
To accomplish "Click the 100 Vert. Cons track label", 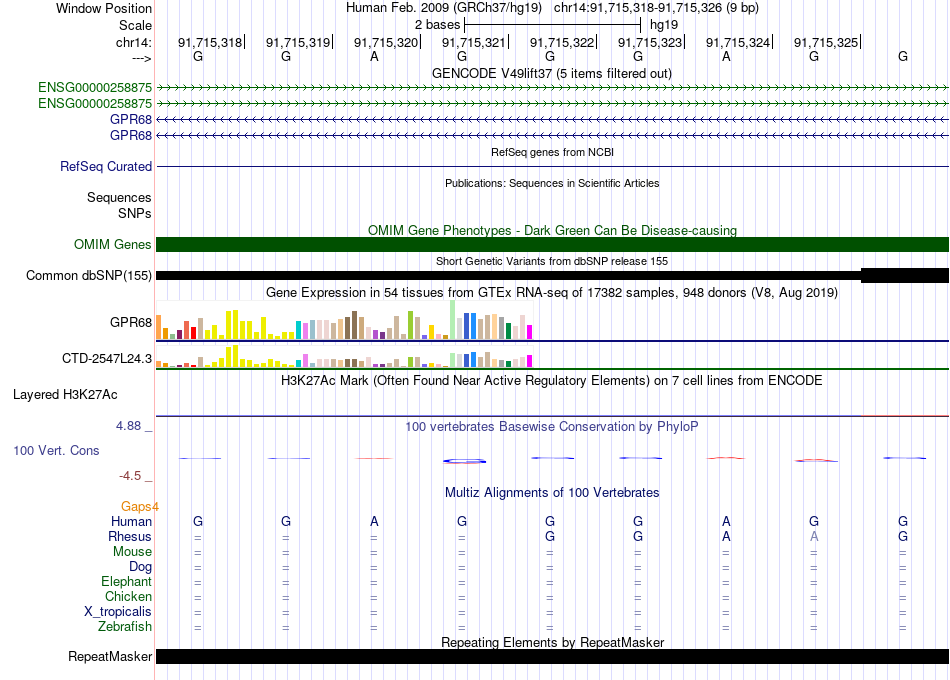I will tap(56, 450).
